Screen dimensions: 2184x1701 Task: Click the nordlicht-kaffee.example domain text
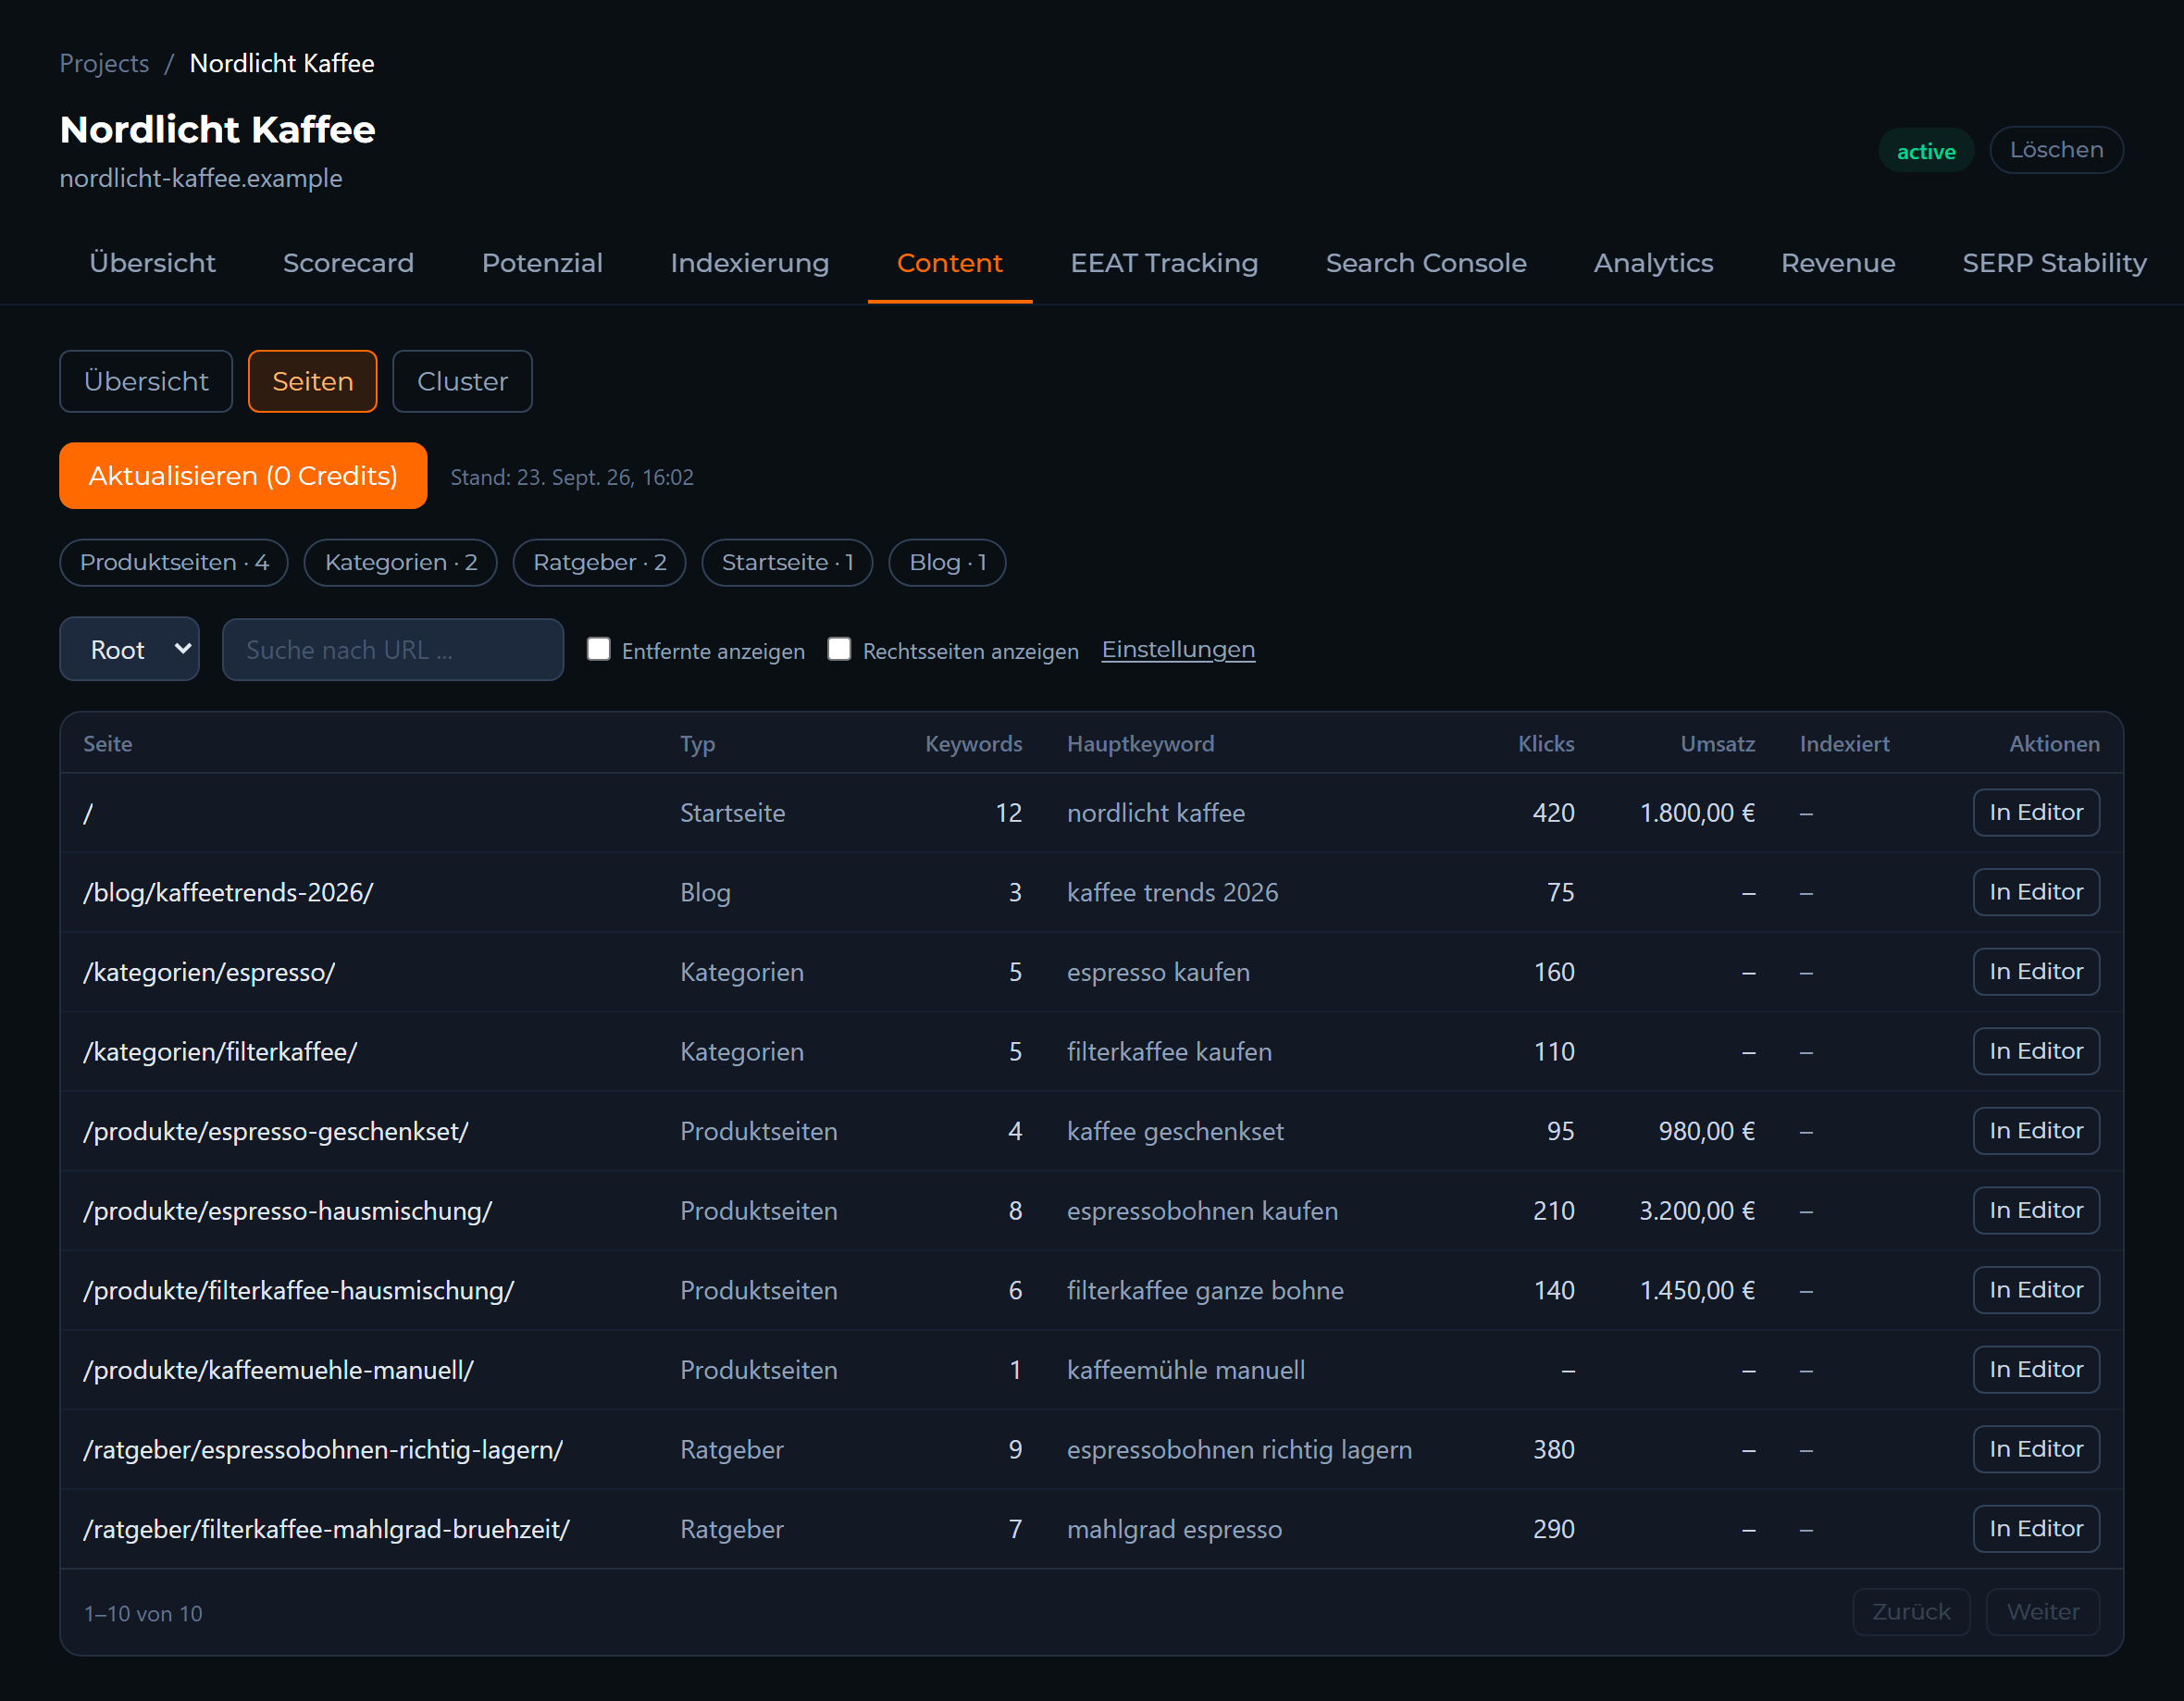pyautogui.click(x=201, y=178)
